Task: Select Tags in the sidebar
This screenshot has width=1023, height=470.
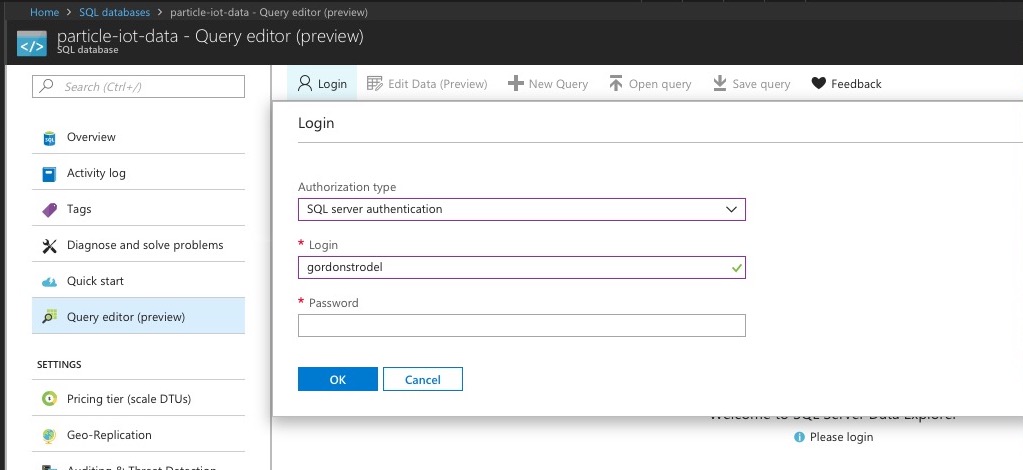Action: pos(138,209)
